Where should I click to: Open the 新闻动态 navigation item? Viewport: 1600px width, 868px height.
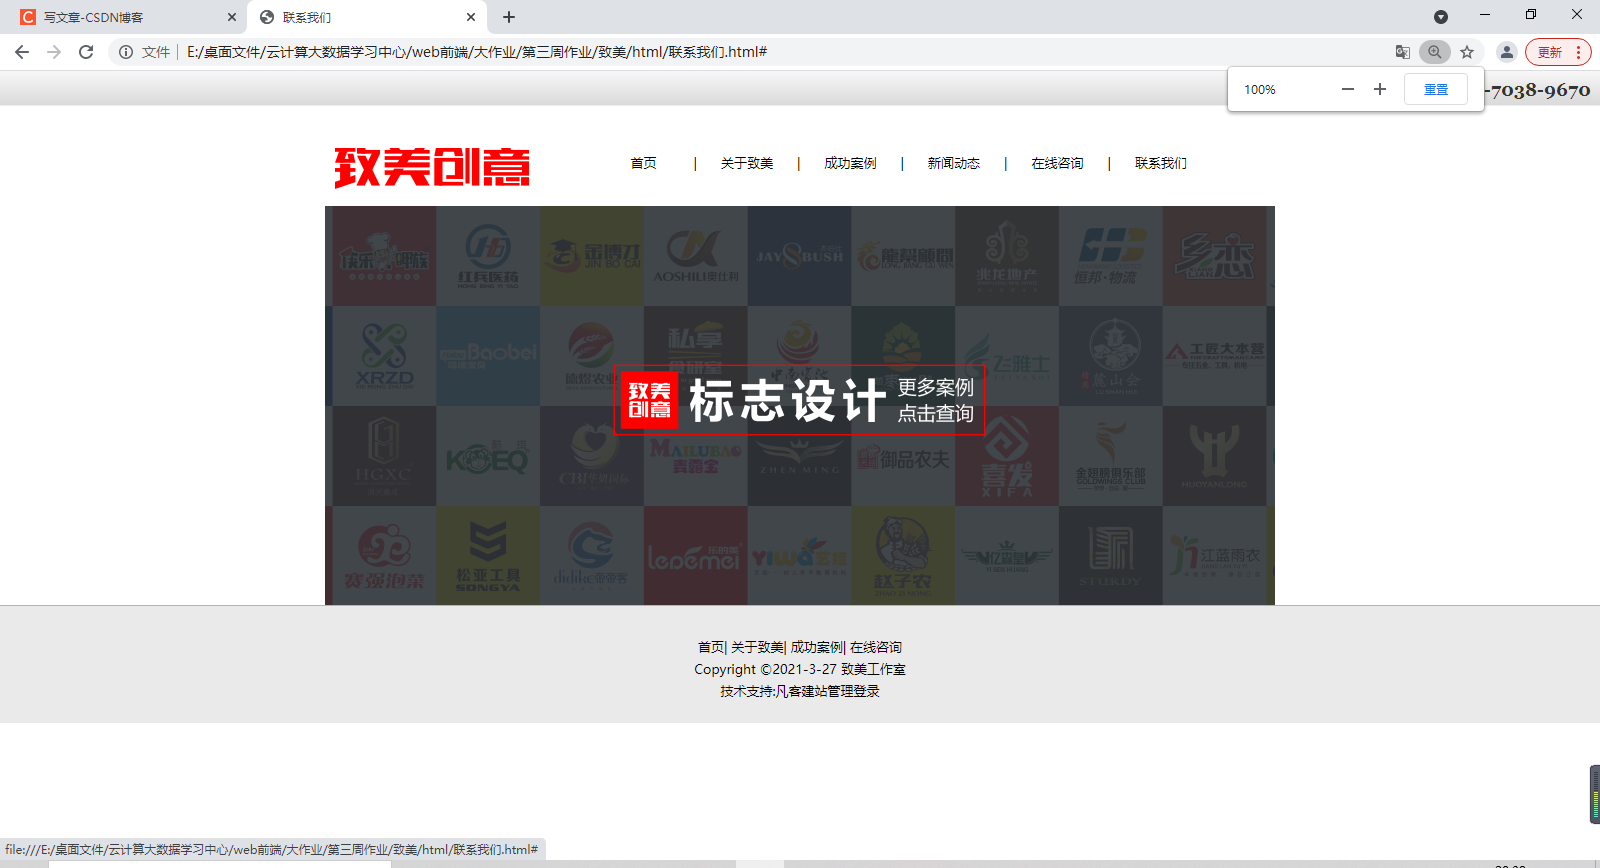click(x=954, y=163)
